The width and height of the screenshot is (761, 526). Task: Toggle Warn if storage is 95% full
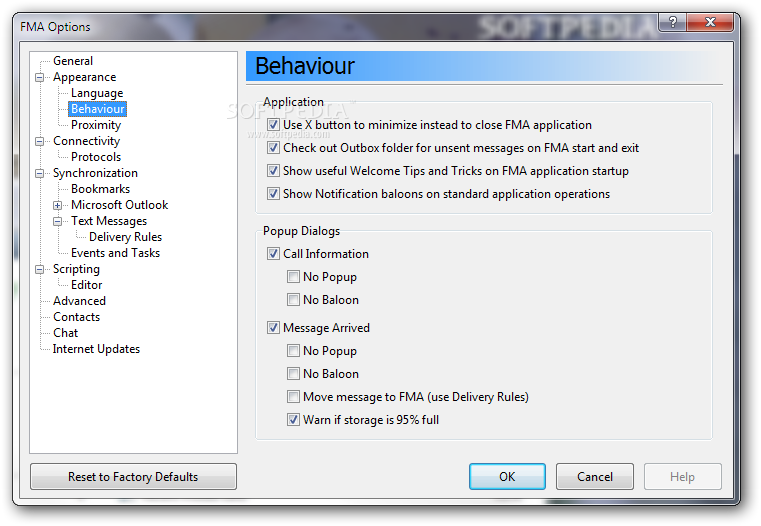pos(293,420)
